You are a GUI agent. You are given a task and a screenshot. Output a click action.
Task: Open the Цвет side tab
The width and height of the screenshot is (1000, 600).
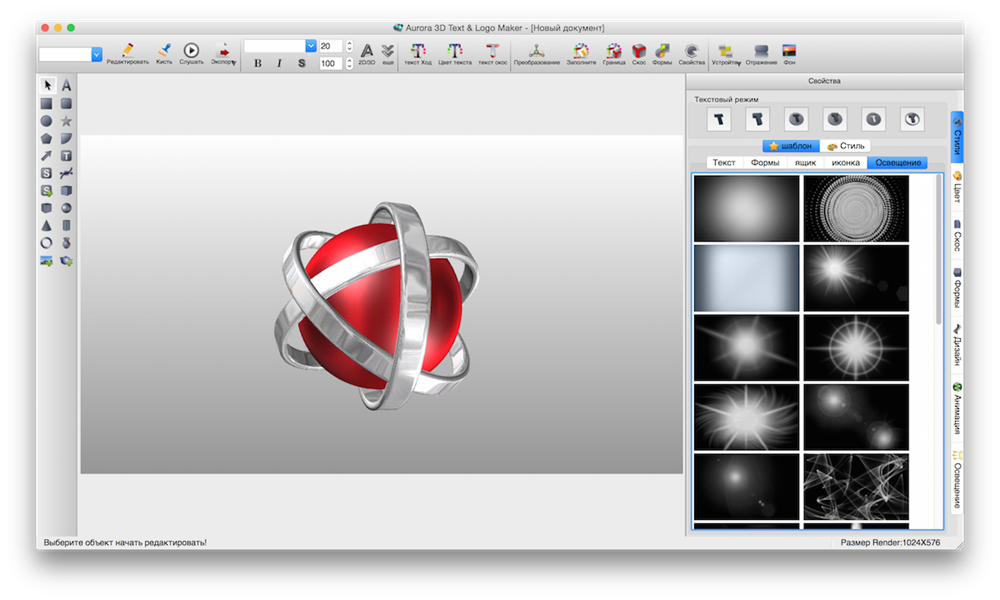pyautogui.click(x=957, y=187)
